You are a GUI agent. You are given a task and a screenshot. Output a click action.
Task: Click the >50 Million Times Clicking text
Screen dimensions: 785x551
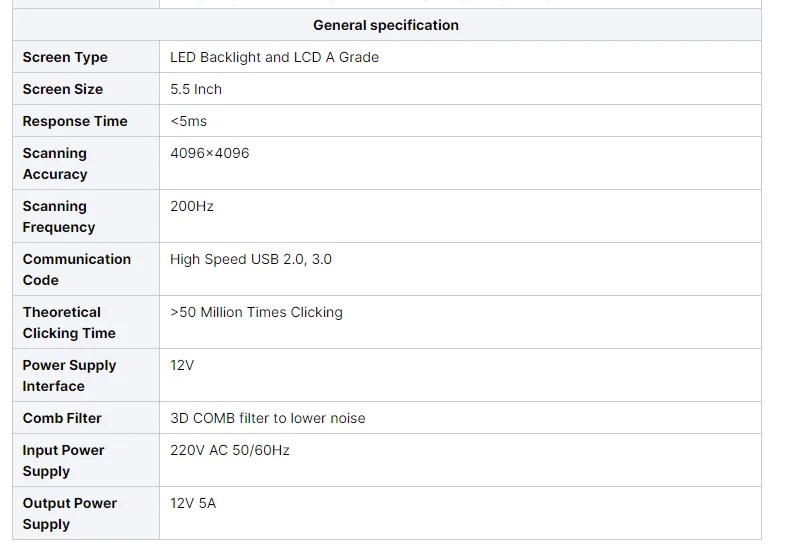click(256, 312)
